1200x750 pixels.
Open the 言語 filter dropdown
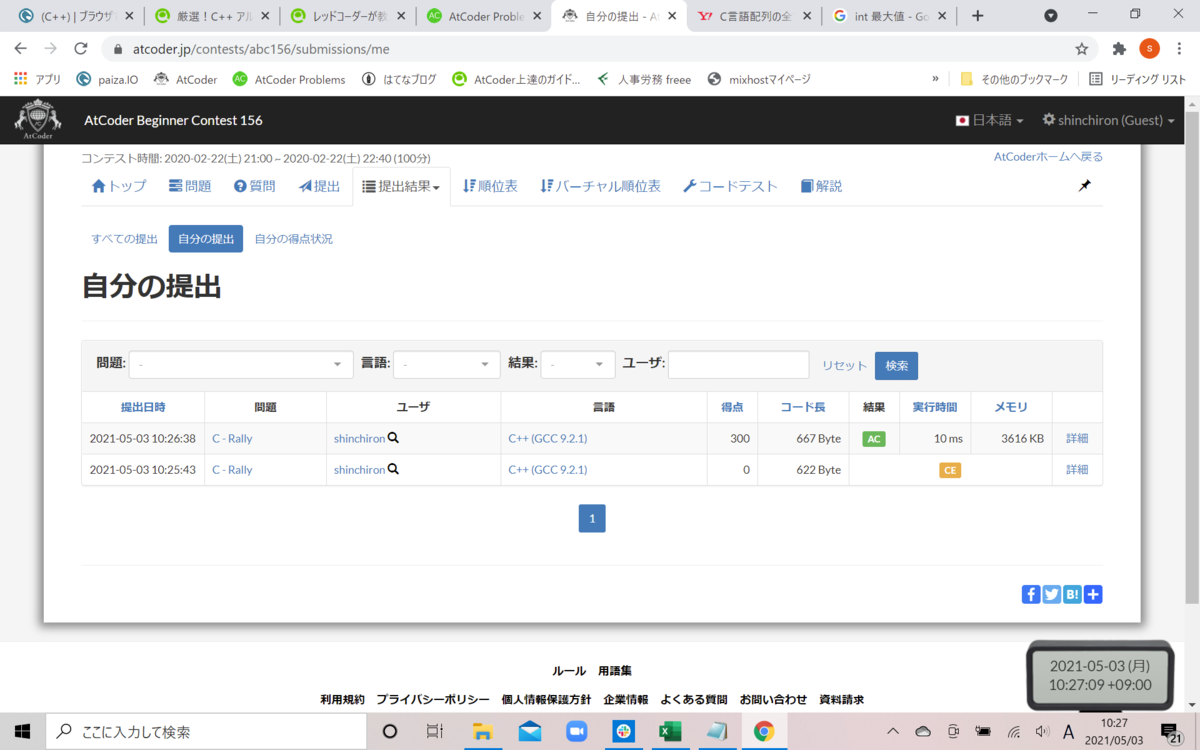point(446,364)
